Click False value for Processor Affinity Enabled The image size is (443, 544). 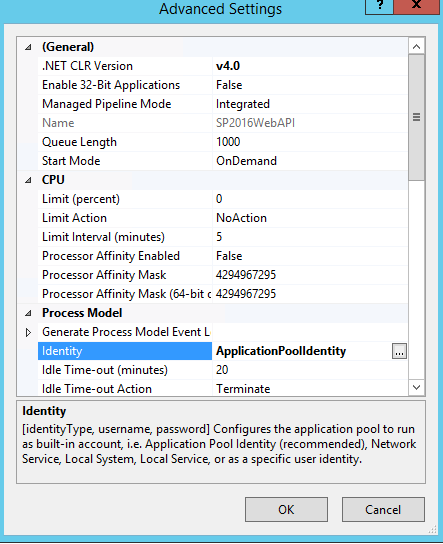pyautogui.click(x=229, y=256)
